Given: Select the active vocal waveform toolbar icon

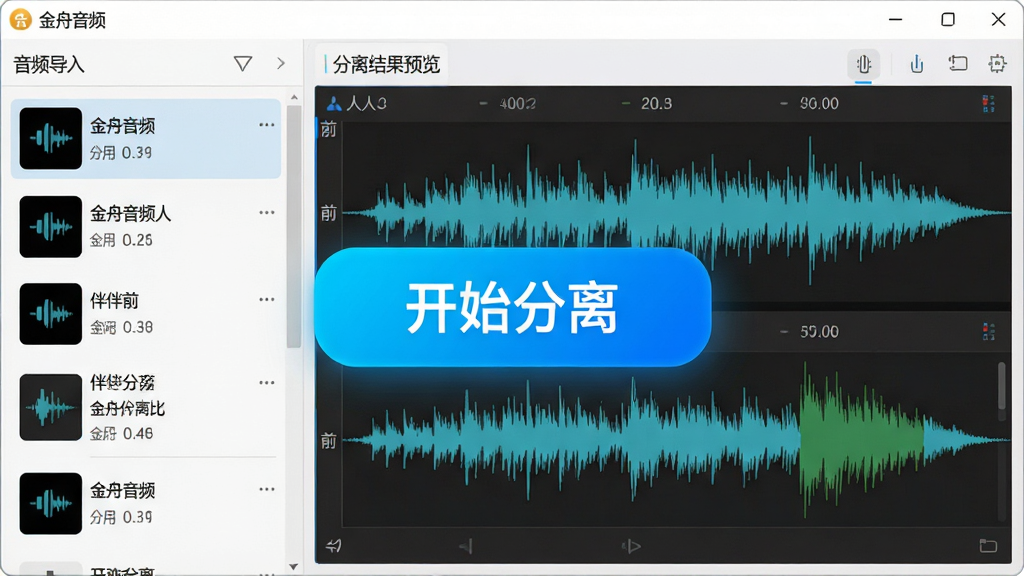Looking at the screenshot, I should 863,64.
